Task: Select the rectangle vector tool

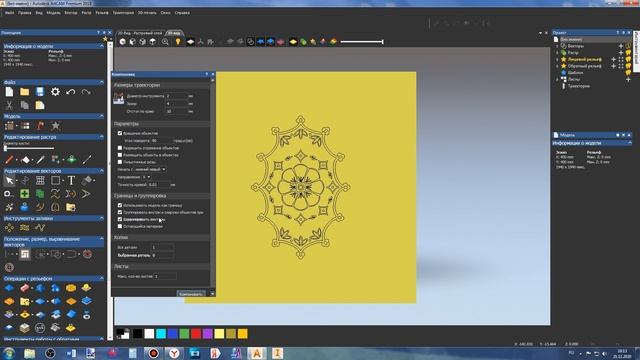Action: 56,180
